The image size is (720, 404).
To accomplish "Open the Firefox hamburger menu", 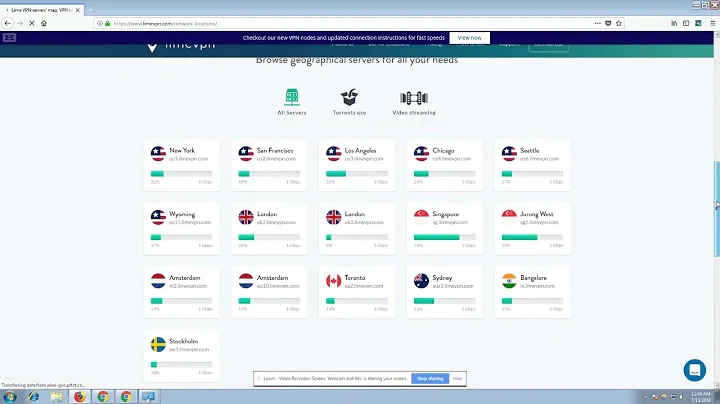I will 713,23.
